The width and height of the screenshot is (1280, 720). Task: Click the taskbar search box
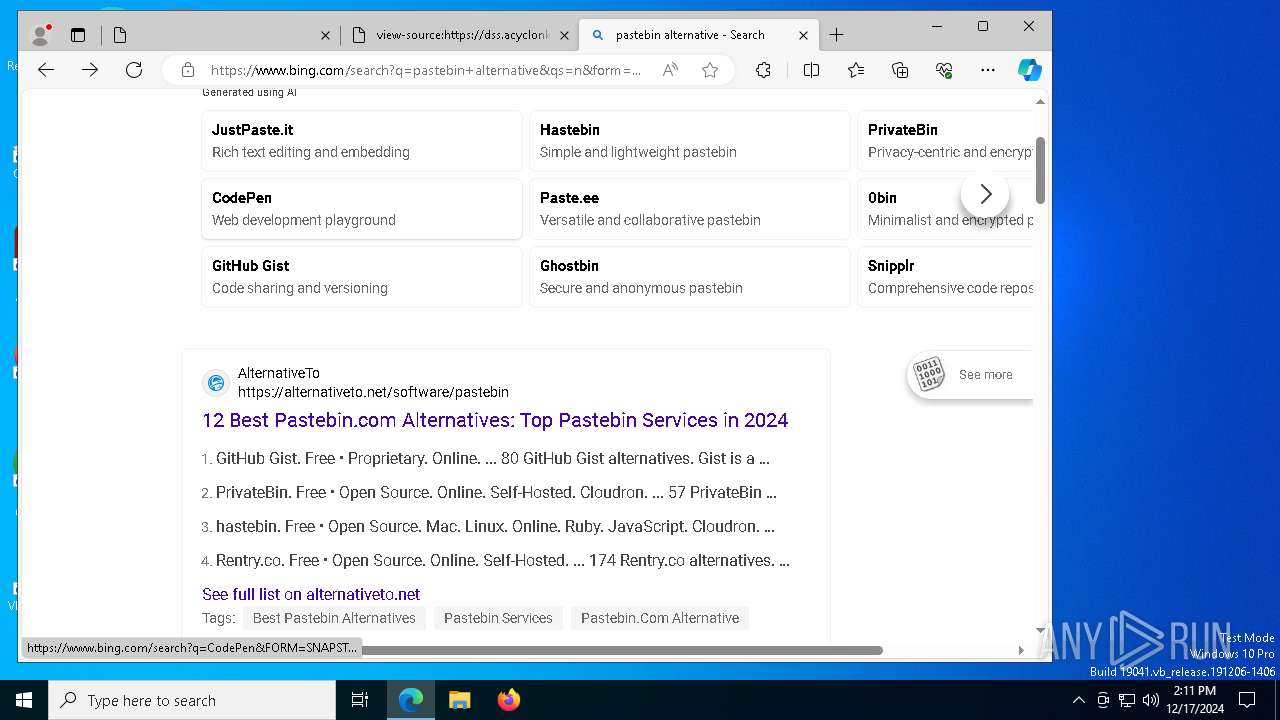click(x=192, y=700)
